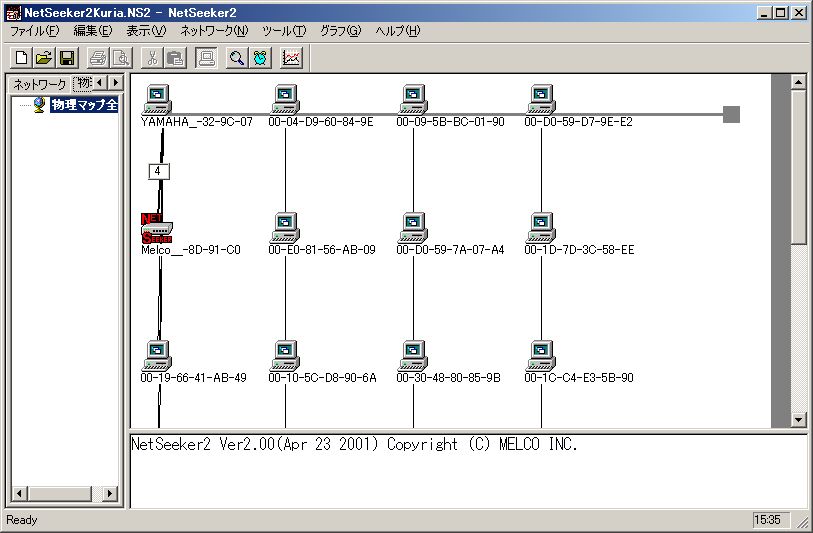The image size is (813, 533).
Task: Select the Melco NetSeeker device icon
Action: coord(157,228)
